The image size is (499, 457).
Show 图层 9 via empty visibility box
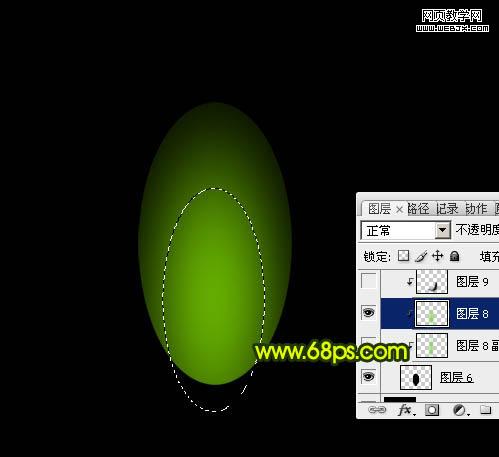(369, 281)
